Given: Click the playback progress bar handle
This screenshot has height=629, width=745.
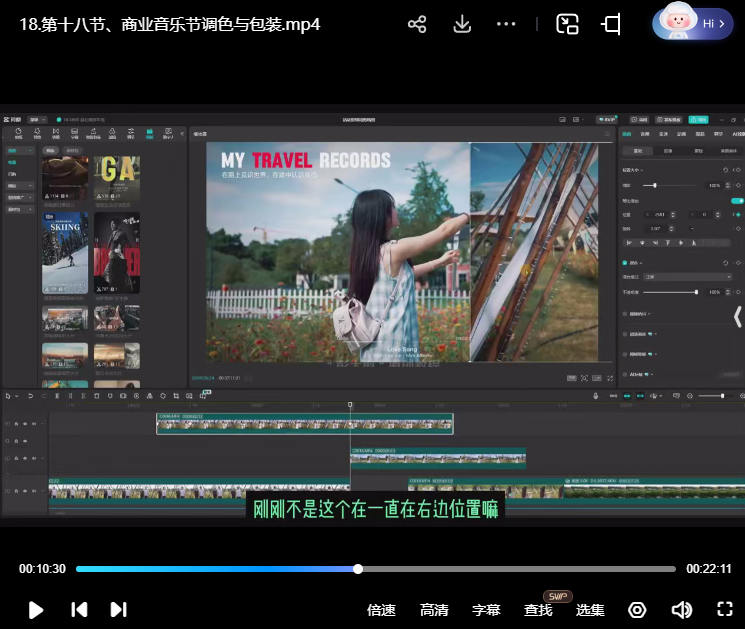Looking at the screenshot, I should 358,569.
